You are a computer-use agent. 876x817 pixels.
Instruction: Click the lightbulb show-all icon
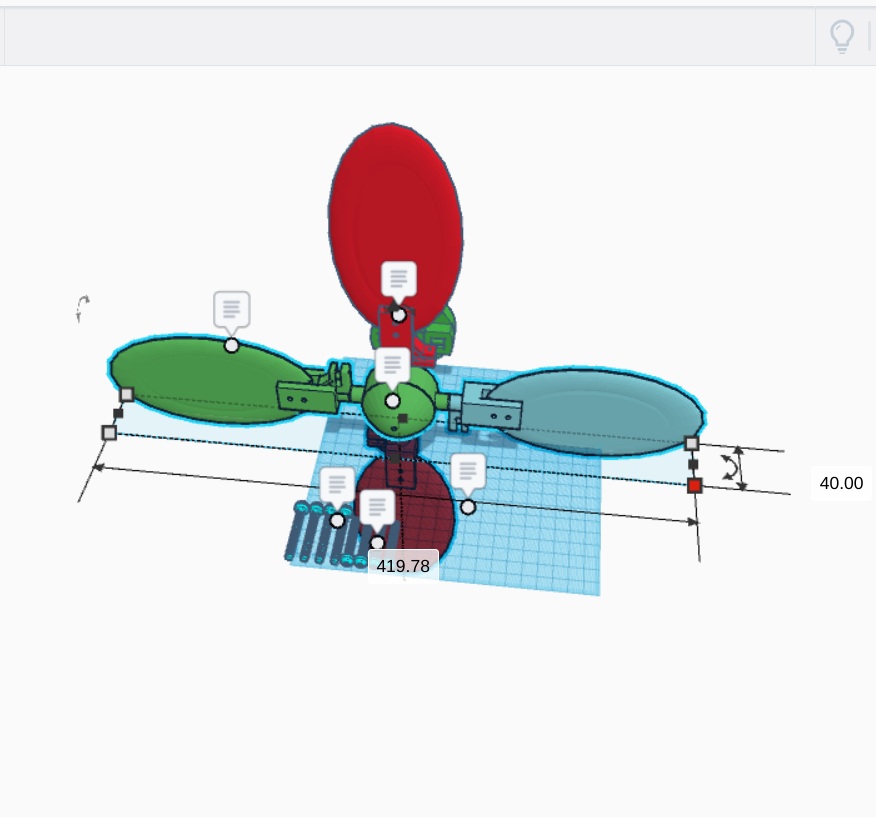tap(842, 36)
